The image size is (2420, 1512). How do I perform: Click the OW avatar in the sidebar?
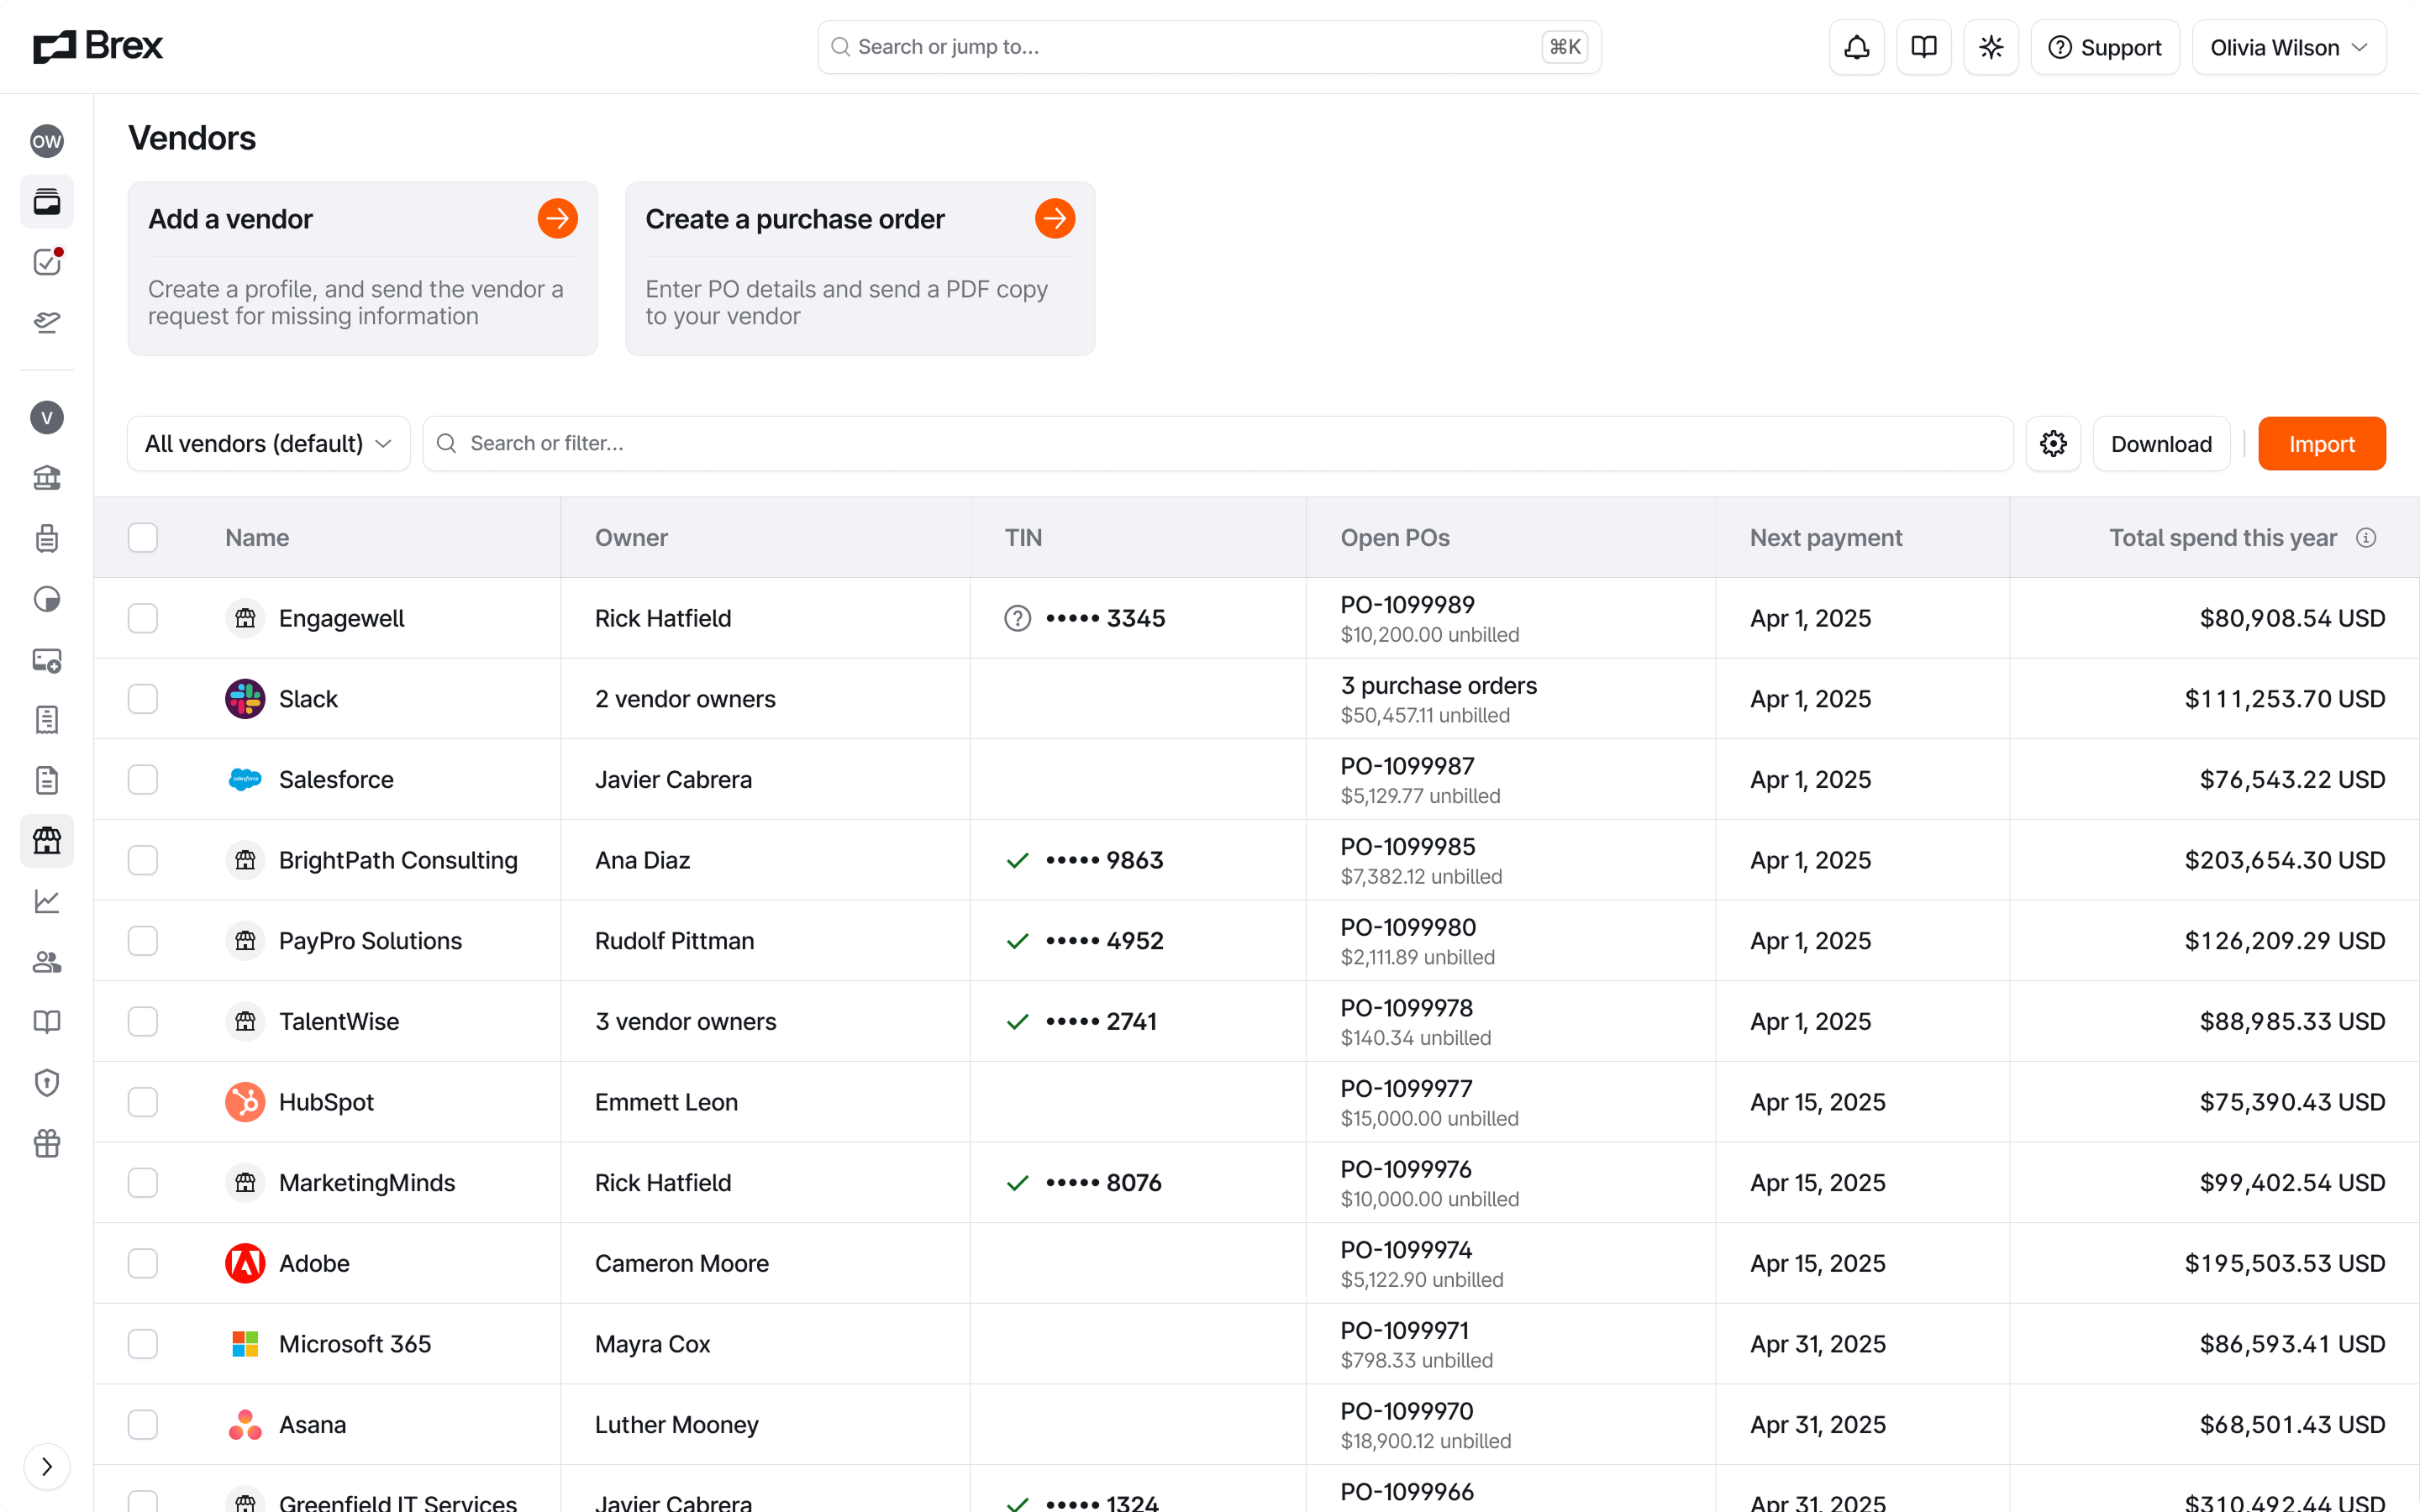[x=47, y=141]
